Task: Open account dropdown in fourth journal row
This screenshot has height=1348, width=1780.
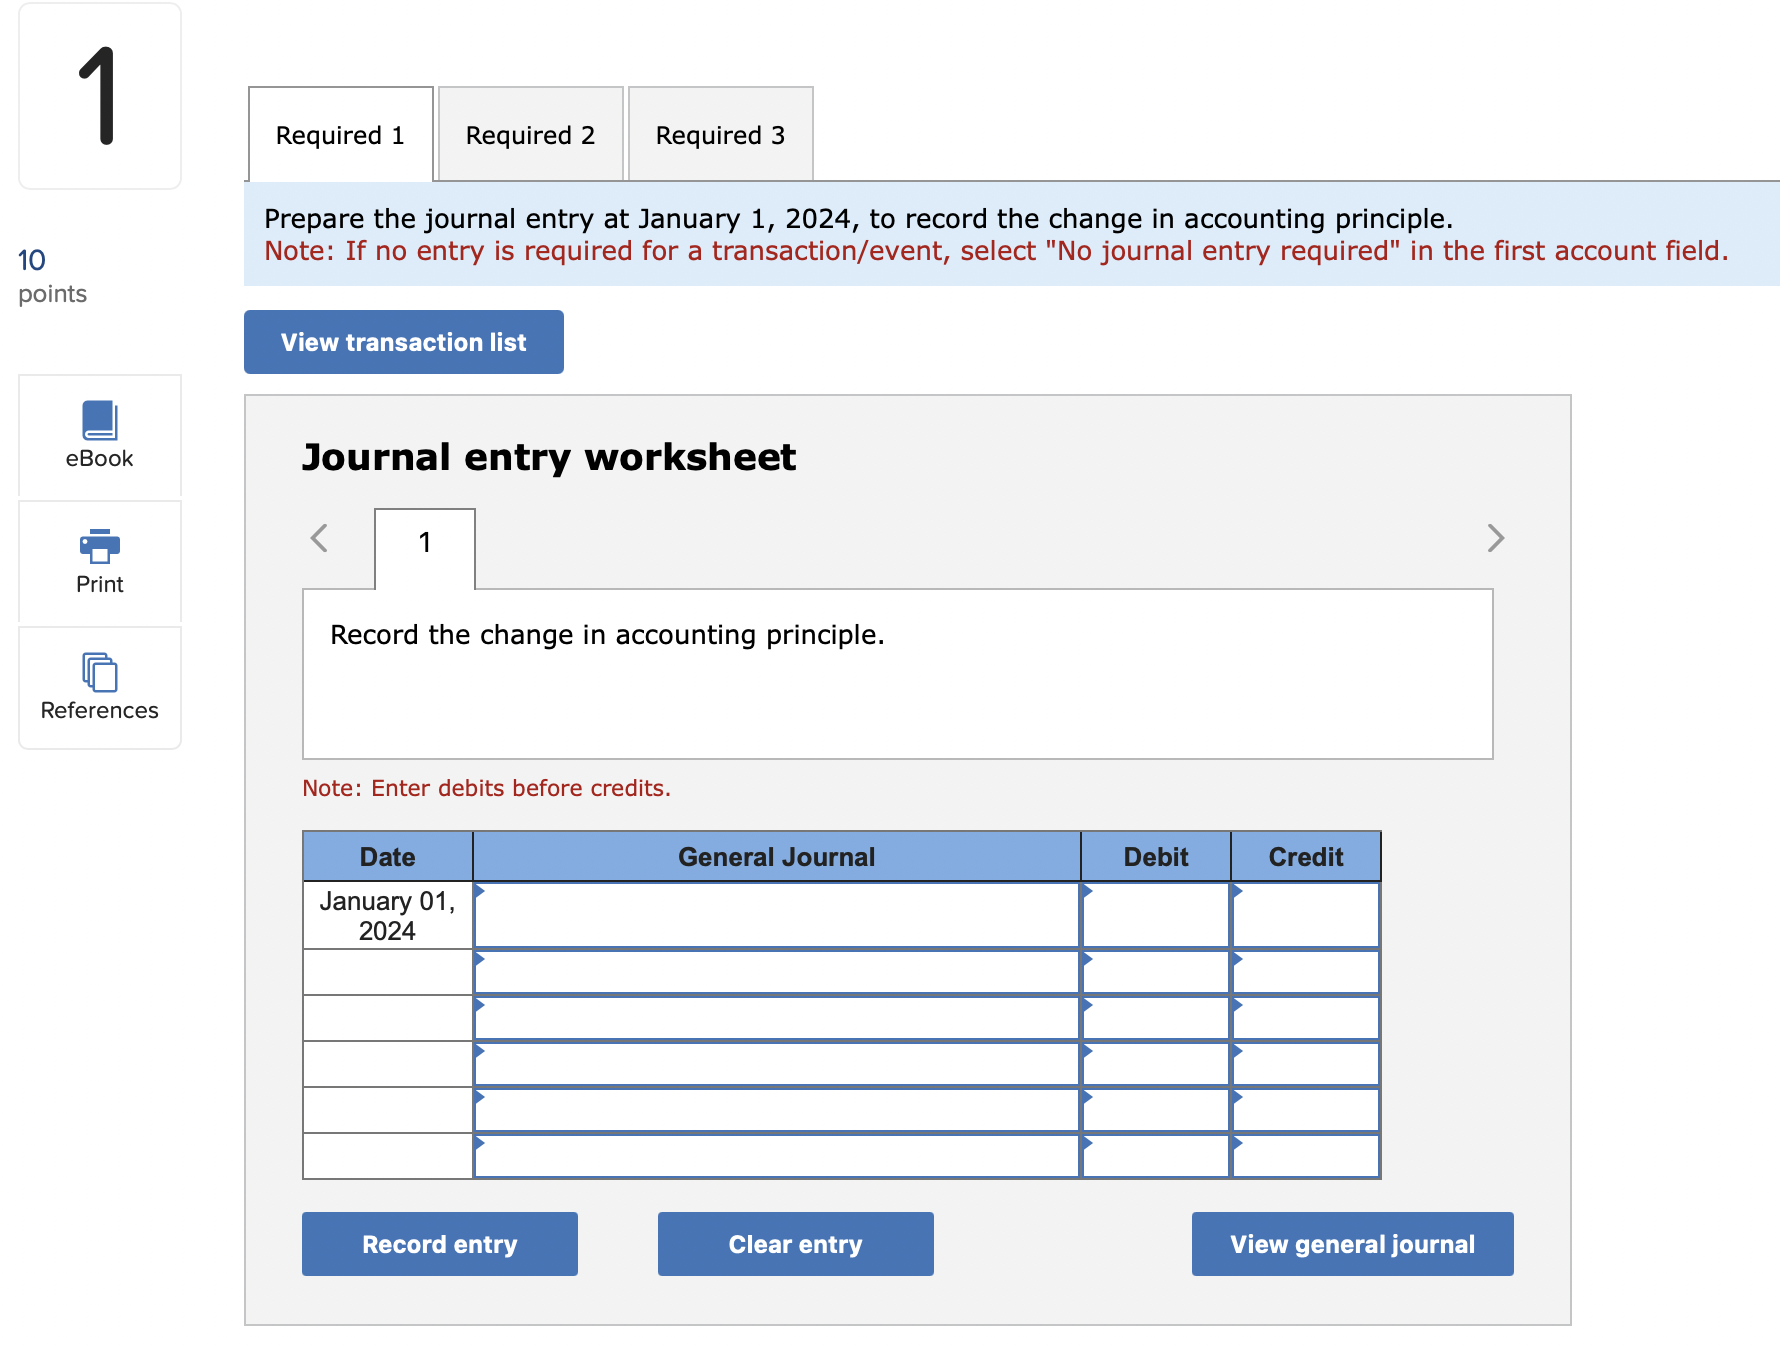Action: click(x=777, y=1064)
